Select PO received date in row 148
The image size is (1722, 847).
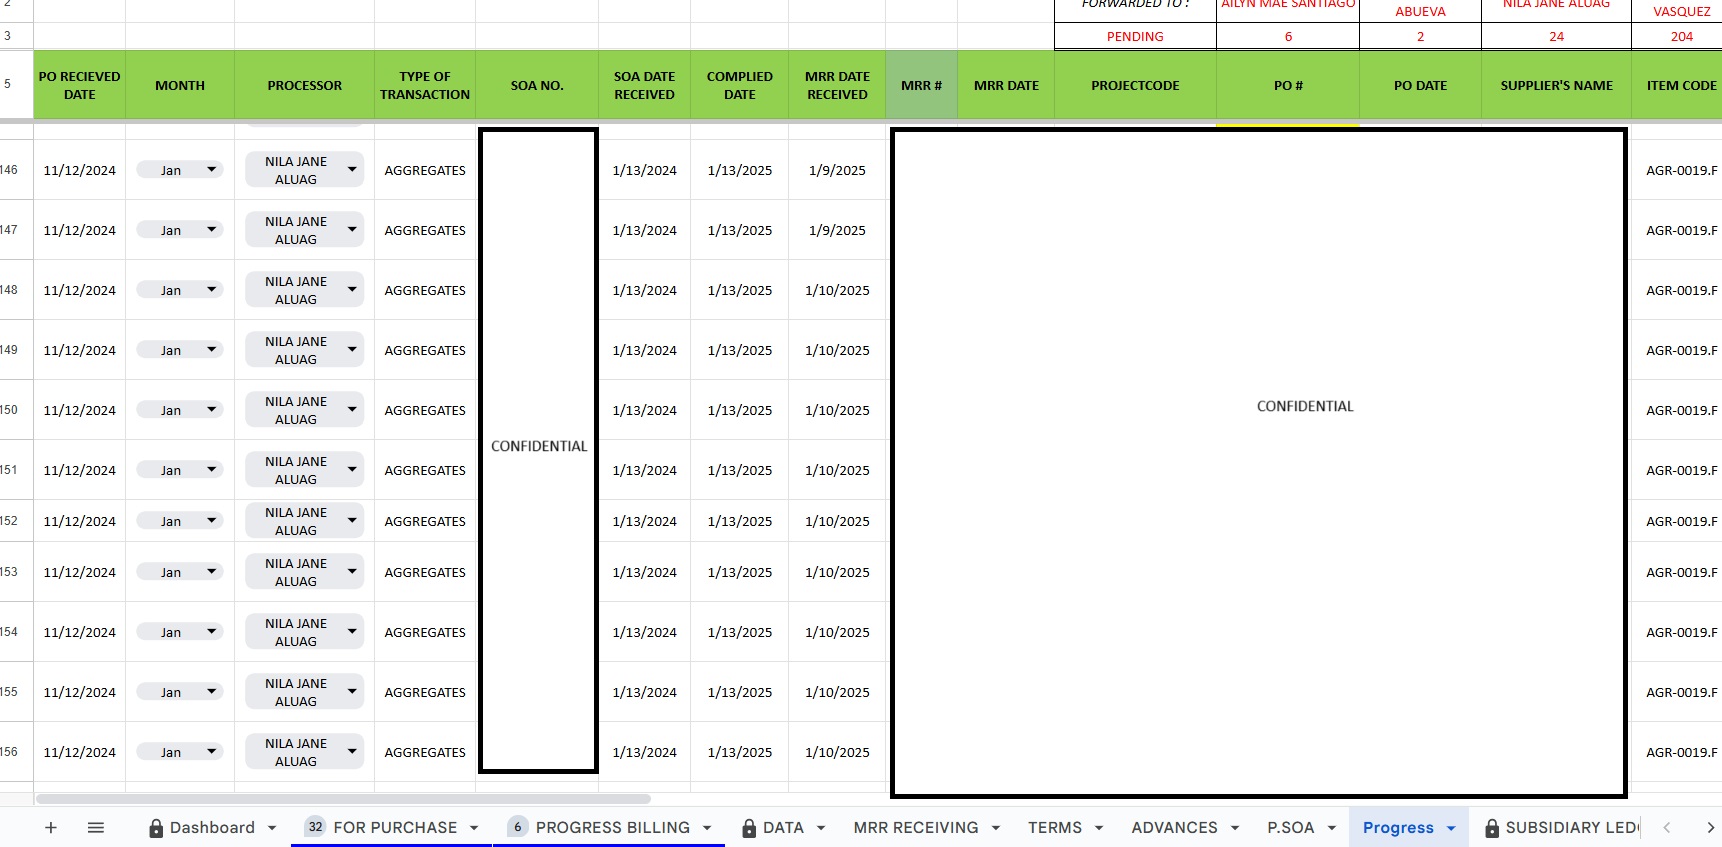click(x=80, y=290)
